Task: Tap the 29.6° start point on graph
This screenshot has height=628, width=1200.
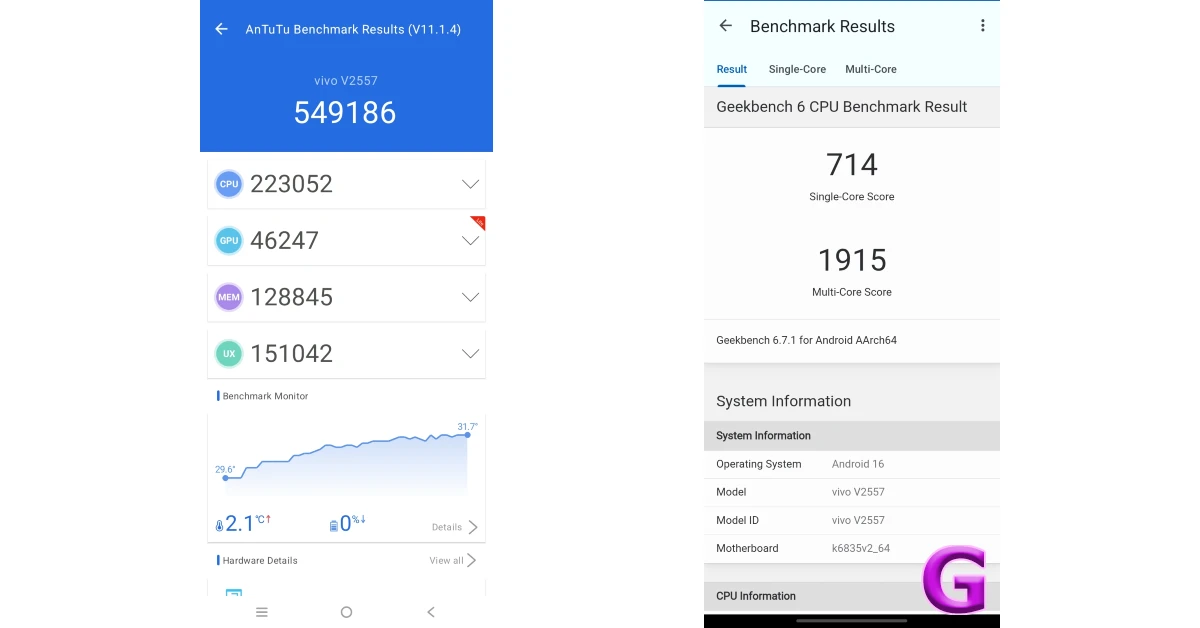Action: coord(225,478)
